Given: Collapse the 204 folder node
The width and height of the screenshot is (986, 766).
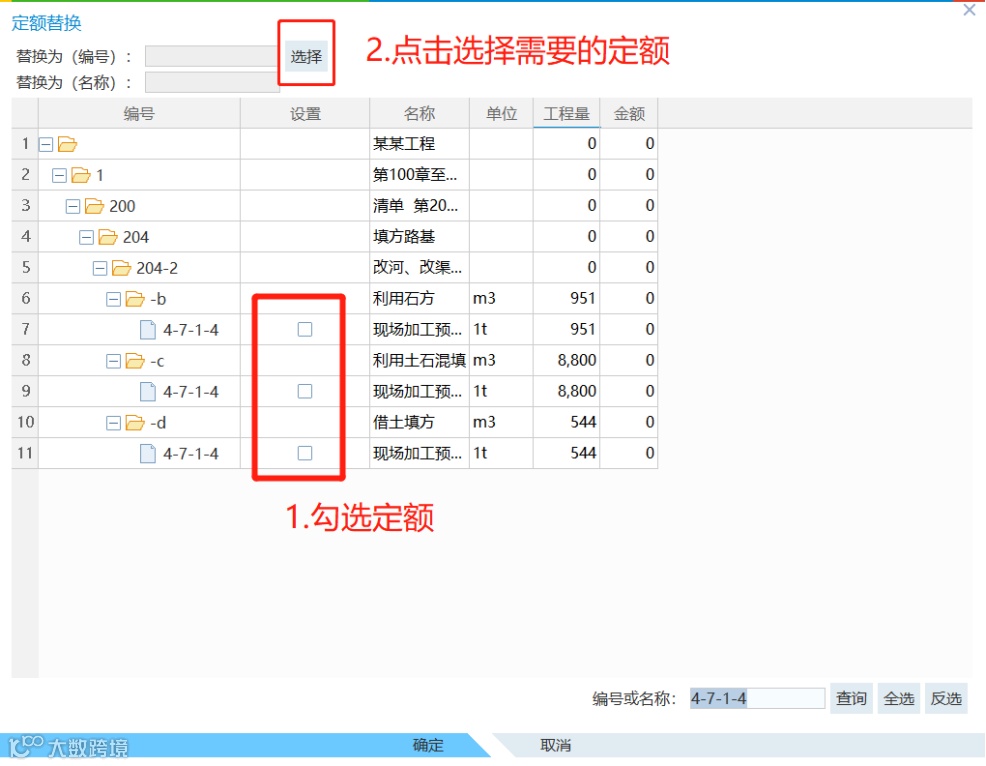Looking at the screenshot, I should [86, 237].
